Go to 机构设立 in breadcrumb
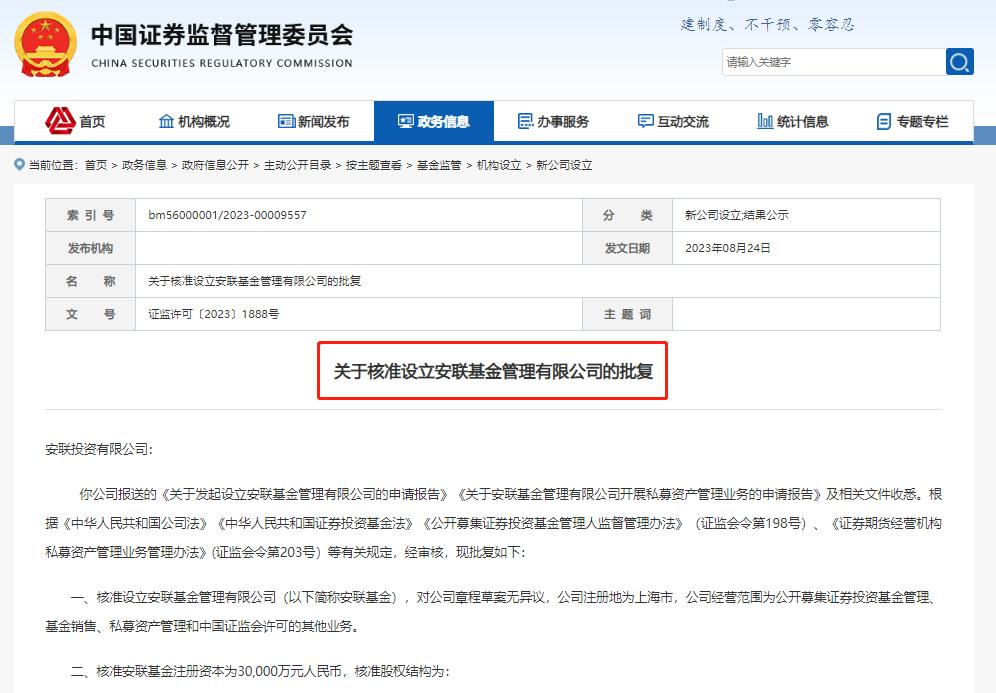This screenshot has width=996, height=693. point(499,165)
